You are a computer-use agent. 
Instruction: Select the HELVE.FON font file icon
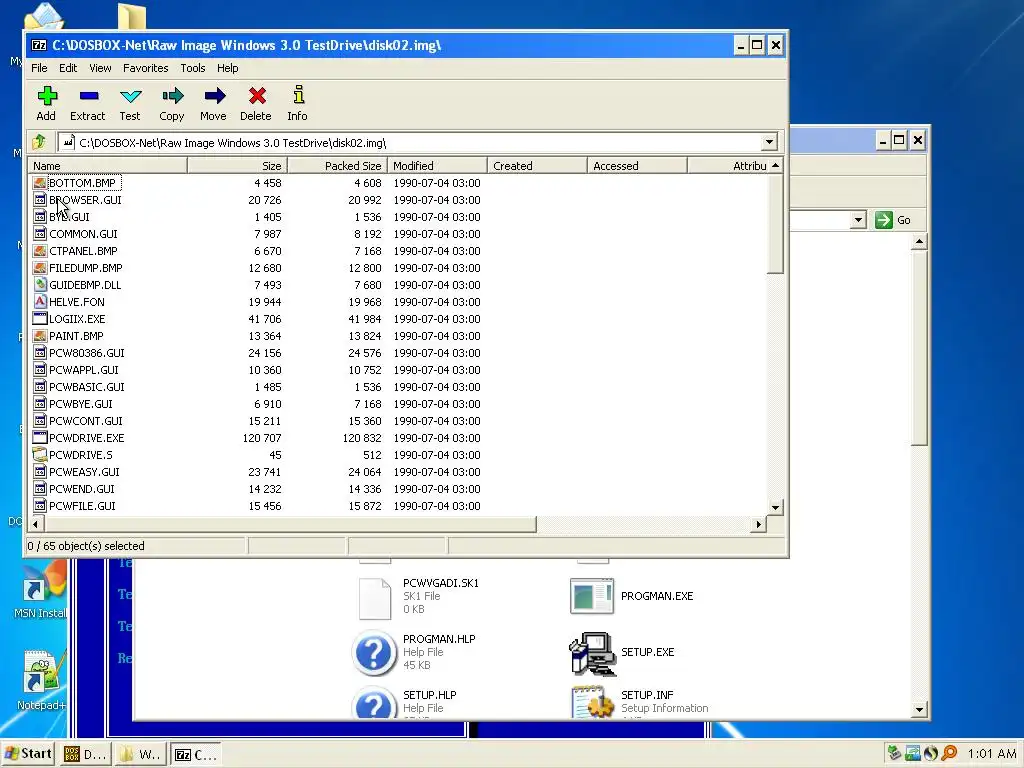tap(40, 302)
